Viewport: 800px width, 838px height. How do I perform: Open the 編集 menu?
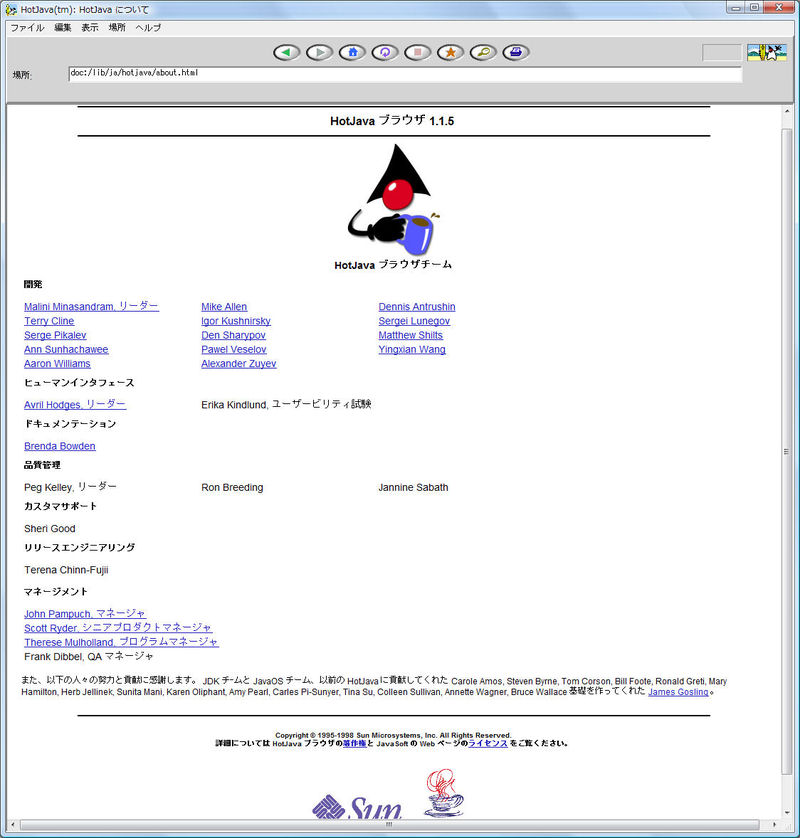[x=63, y=28]
